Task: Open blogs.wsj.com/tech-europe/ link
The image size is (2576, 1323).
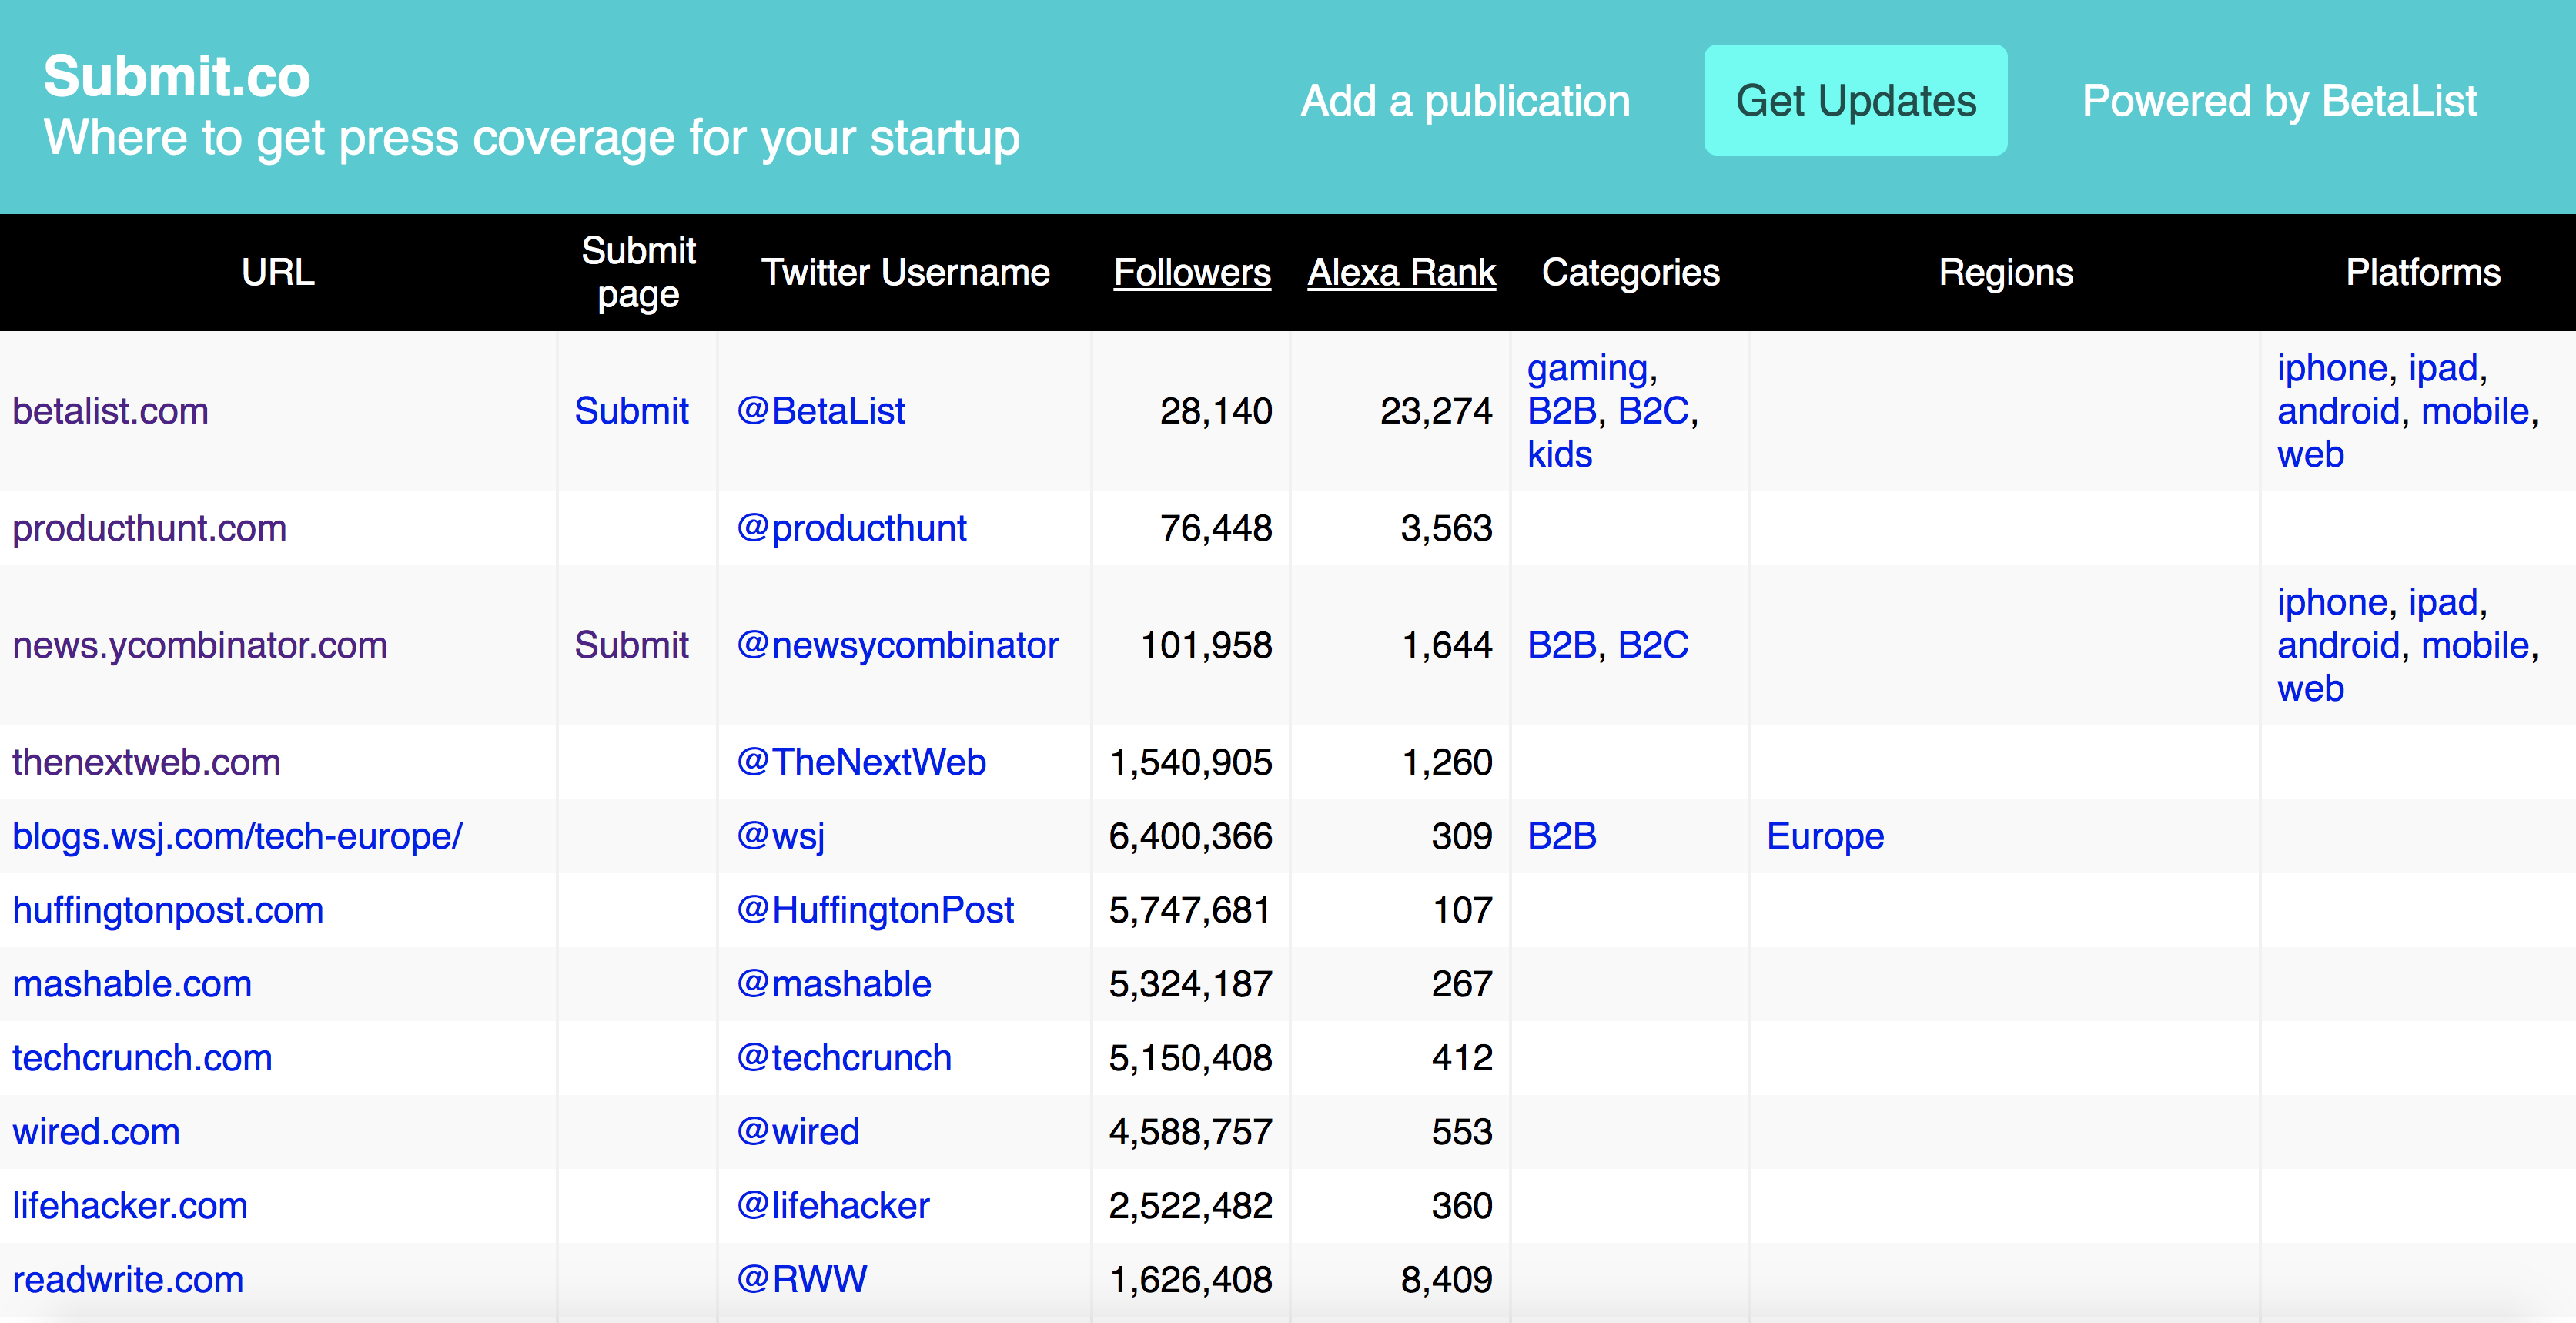Action: tap(237, 836)
